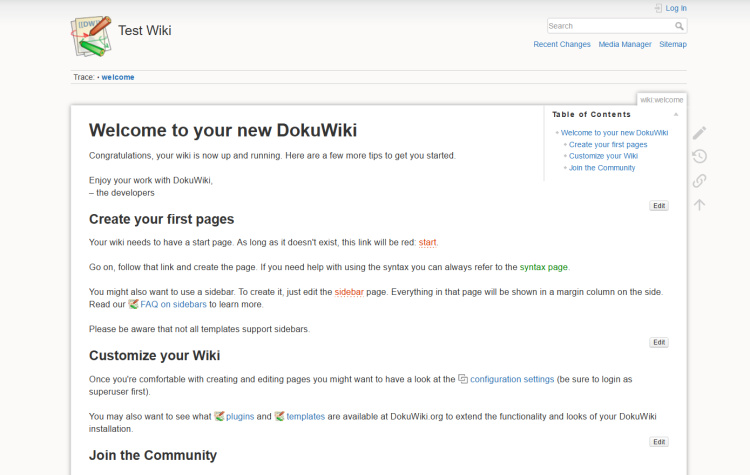Image resolution: width=750 pixels, height=475 pixels.
Task: Click the Log In link
Action: [x=675, y=8]
